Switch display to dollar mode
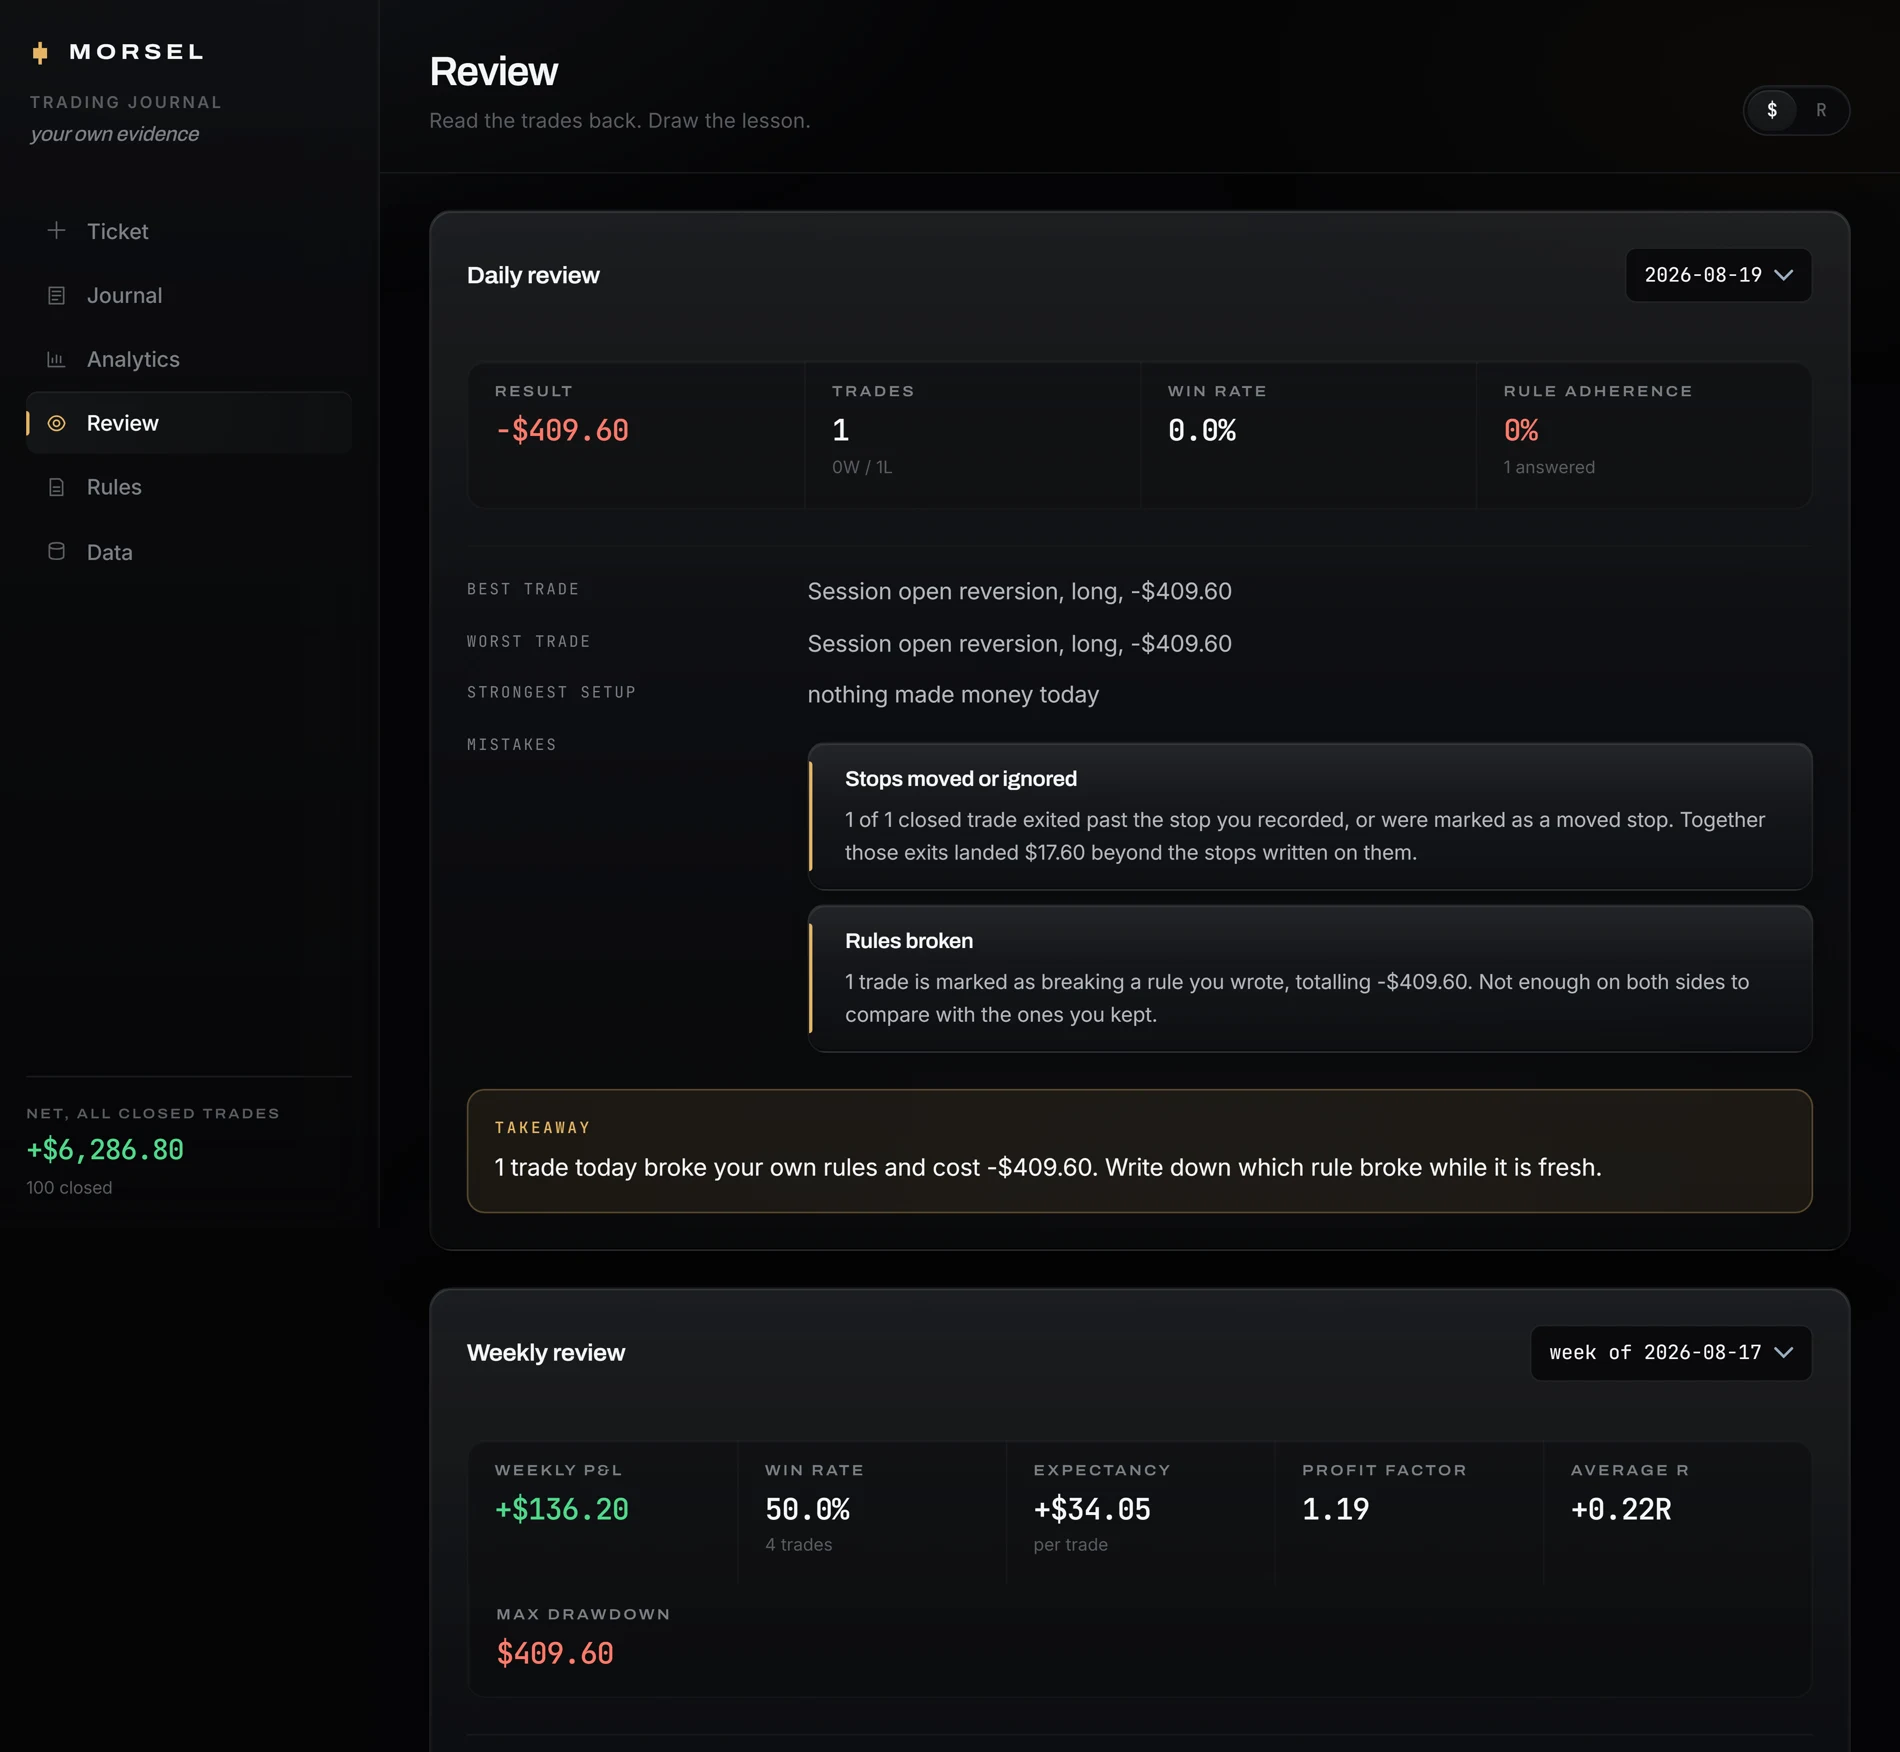Viewport: 1900px width, 1752px height. click(x=1772, y=110)
